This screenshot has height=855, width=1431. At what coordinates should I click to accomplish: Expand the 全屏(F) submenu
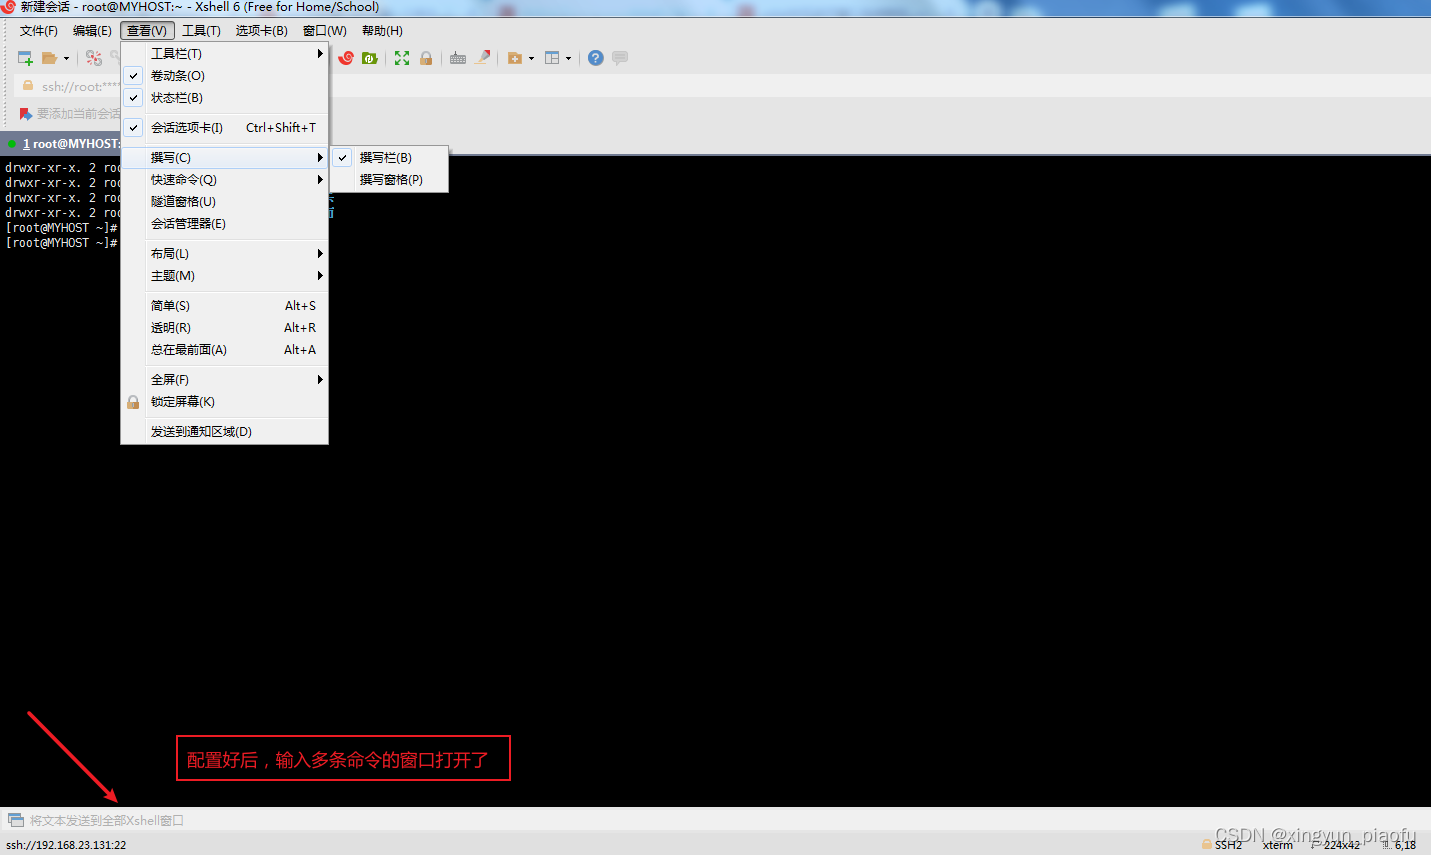[224, 380]
